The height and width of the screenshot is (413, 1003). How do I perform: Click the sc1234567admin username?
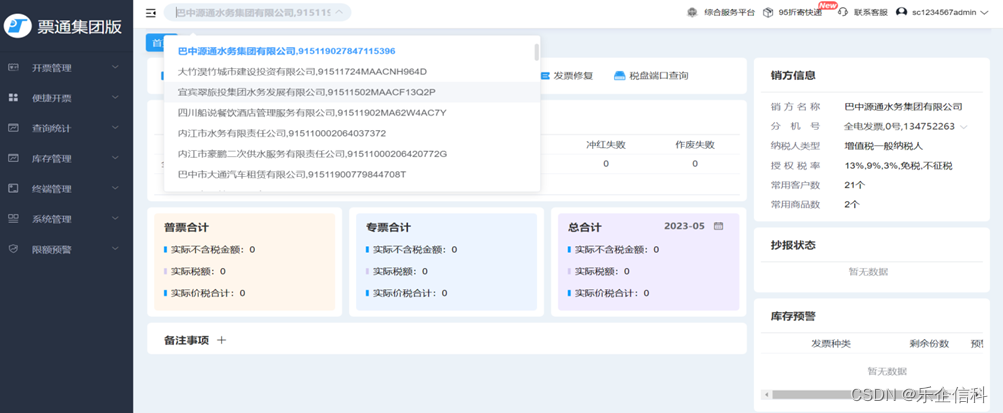[x=944, y=12]
